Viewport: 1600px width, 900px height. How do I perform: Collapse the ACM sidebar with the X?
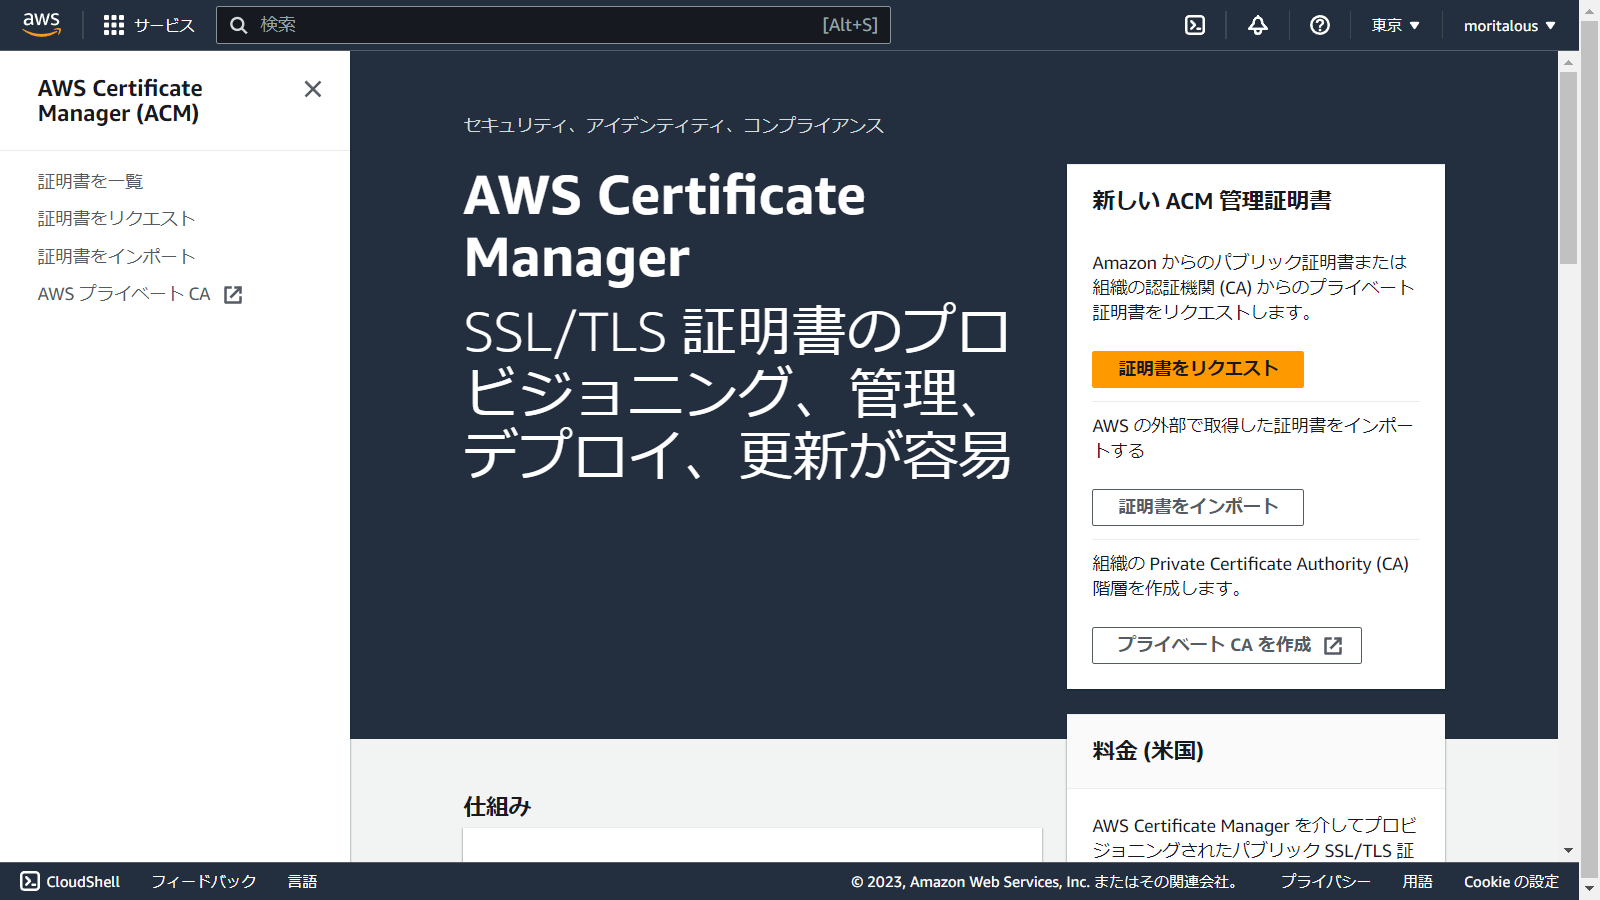coord(312,89)
